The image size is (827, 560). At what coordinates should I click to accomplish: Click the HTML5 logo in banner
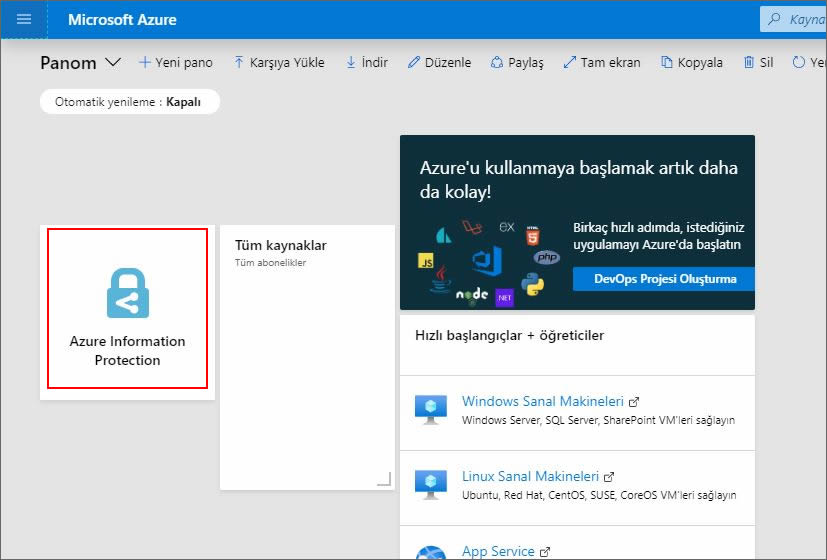[533, 235]
